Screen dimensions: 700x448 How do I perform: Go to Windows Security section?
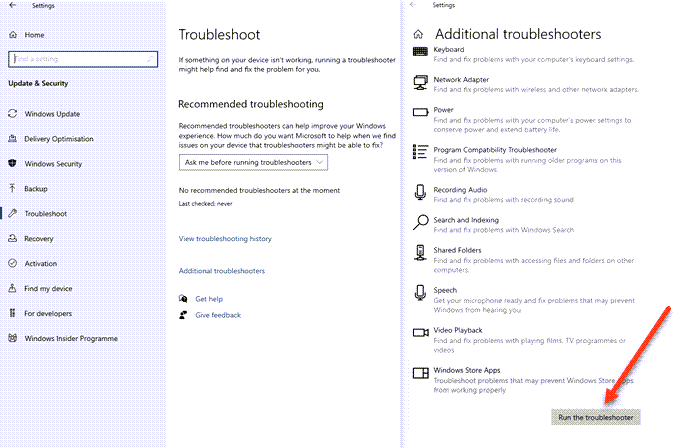pos(53,164)
